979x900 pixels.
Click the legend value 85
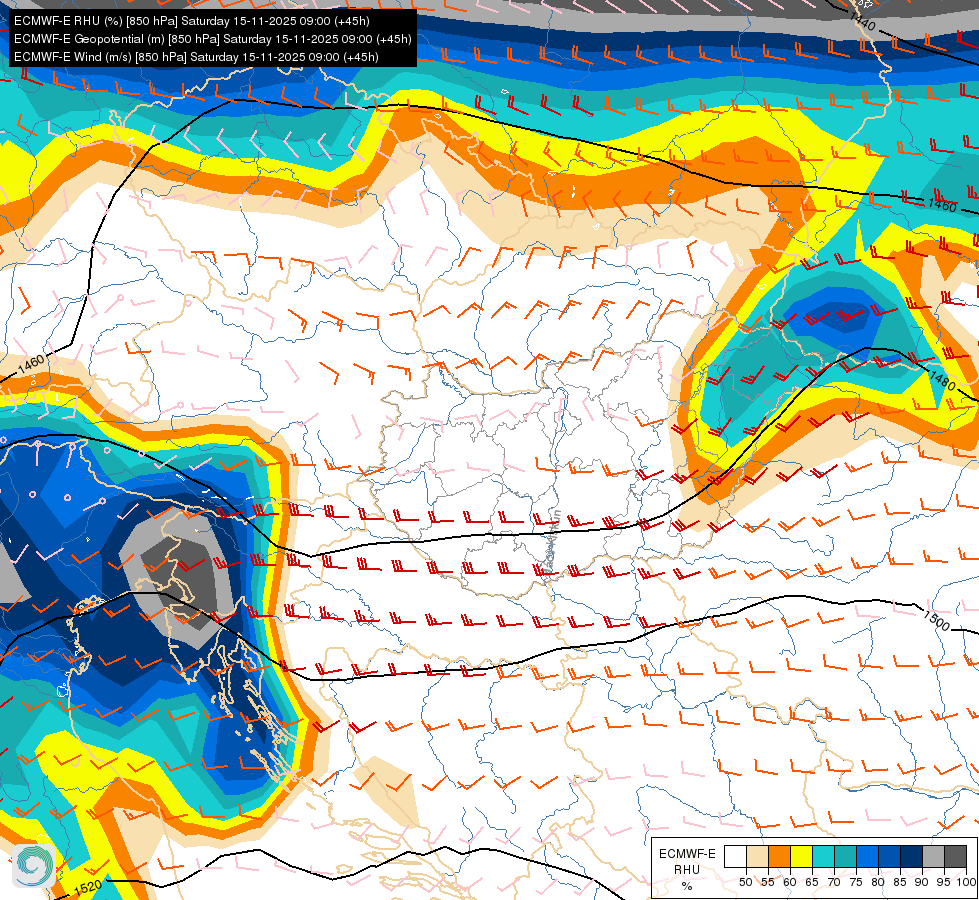pyautogui.click(x=900, y=882)
